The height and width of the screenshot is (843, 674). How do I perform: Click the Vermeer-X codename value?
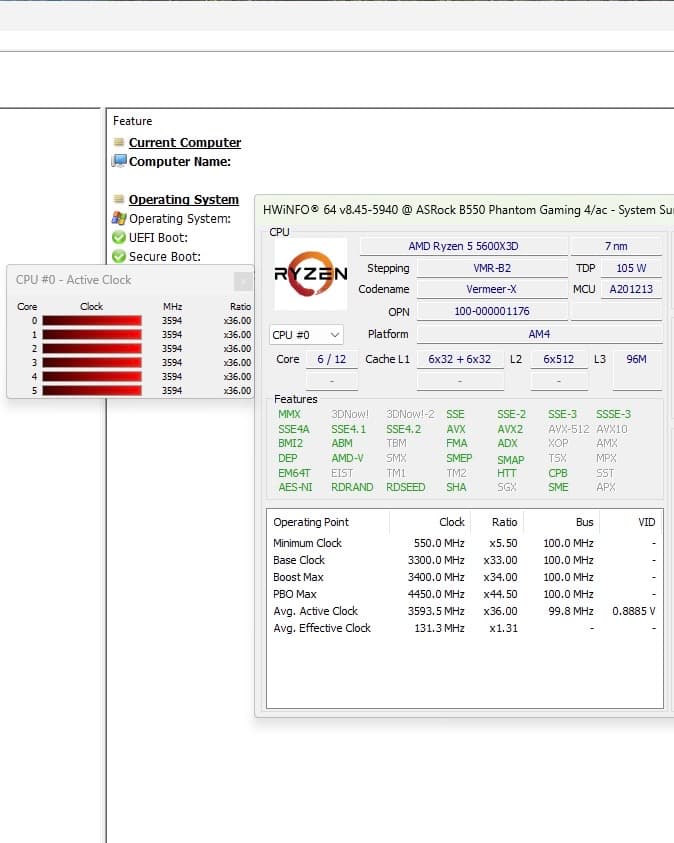(492, 289)
